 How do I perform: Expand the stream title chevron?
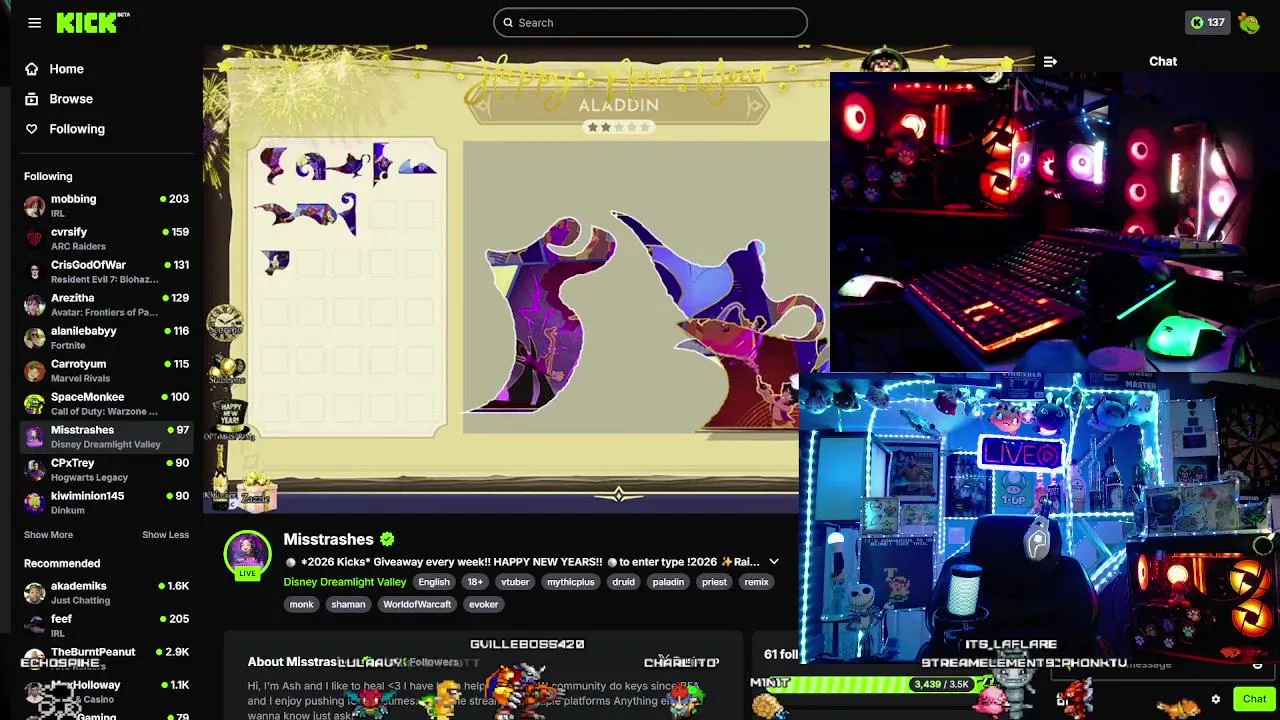coord(773,562)
